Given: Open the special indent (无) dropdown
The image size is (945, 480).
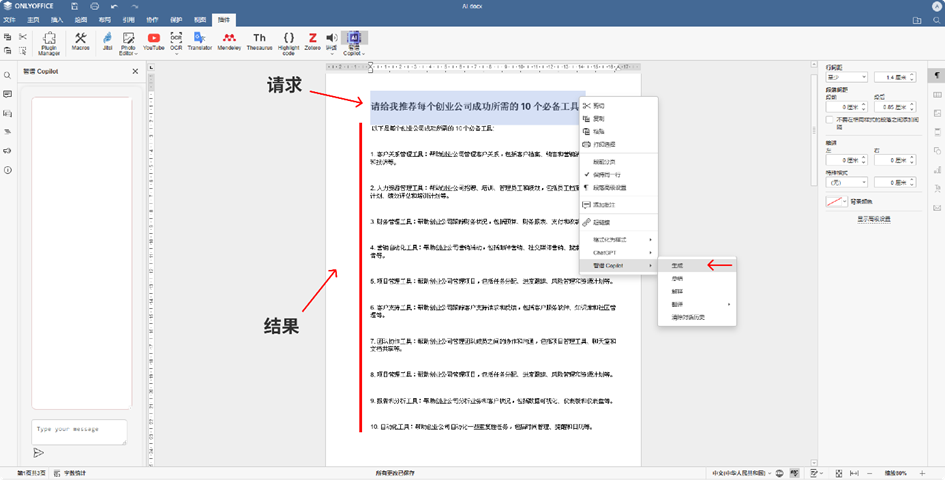Looking at the screenshot, I should (847, 182).
